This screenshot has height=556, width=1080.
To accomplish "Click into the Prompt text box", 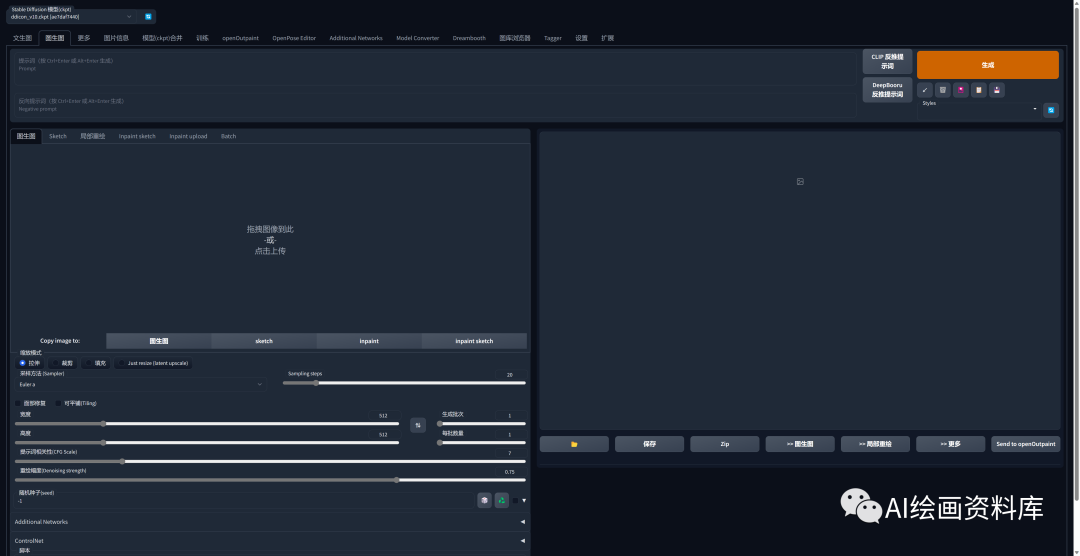I will (435, 68).
